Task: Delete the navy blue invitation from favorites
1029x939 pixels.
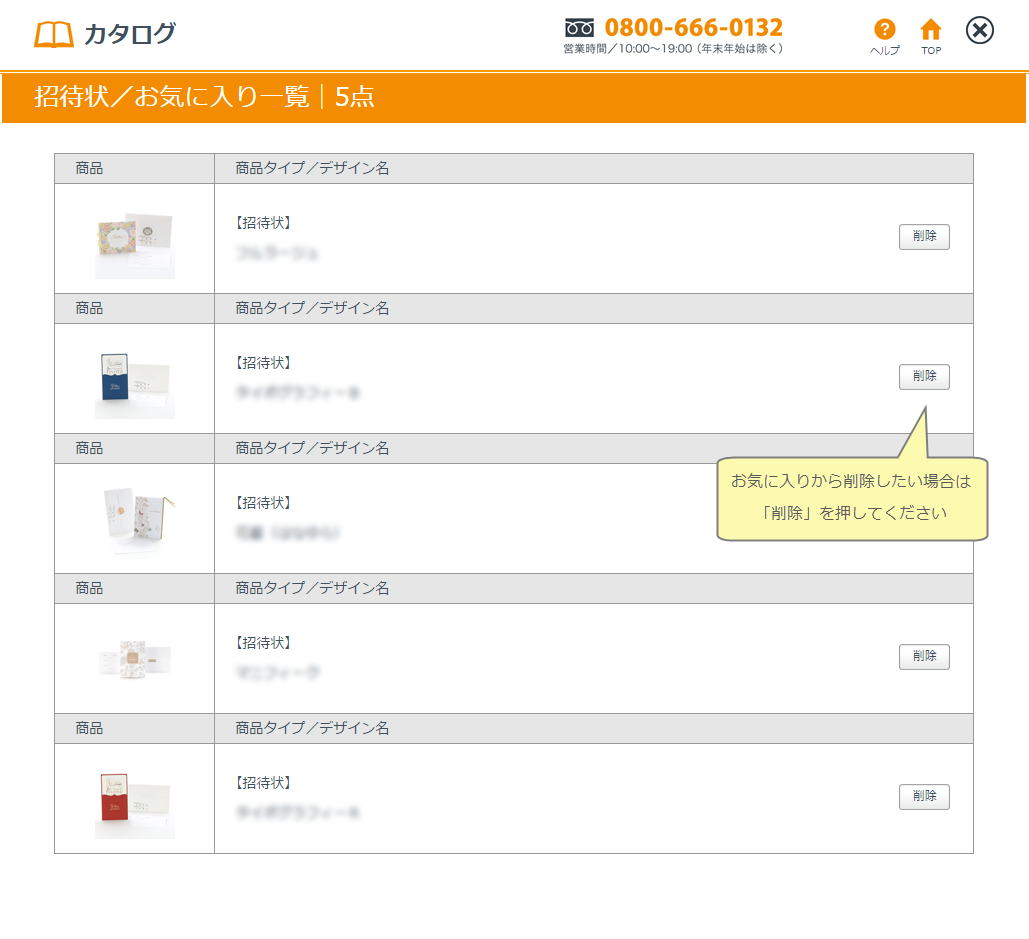Action: tap(924, 377)
